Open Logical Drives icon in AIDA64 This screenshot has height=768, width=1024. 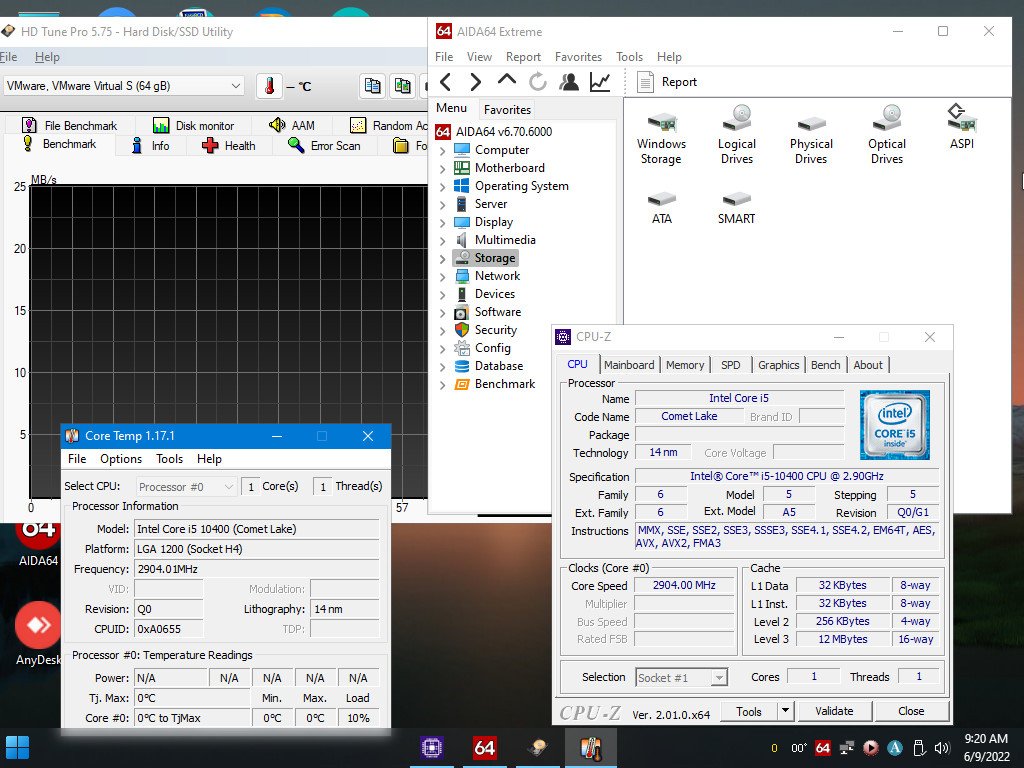coord(737,136)
